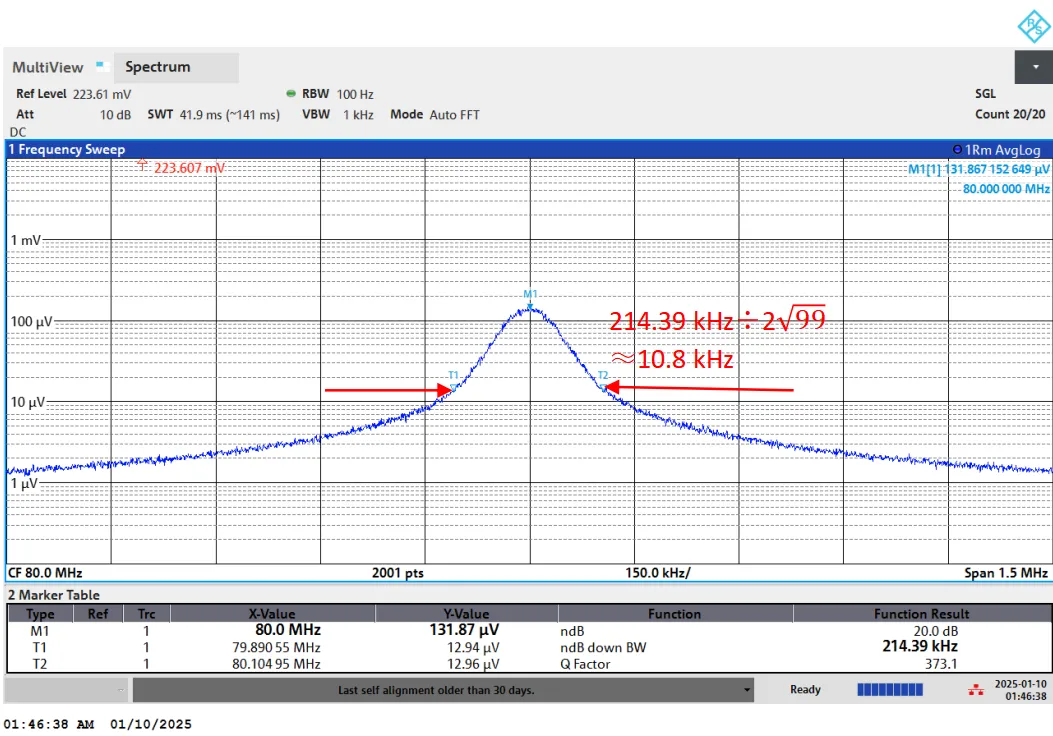Viewport: 1053px width, 736px height.
Task: Click the X-Value column header
Action: [x=272, y=614]
